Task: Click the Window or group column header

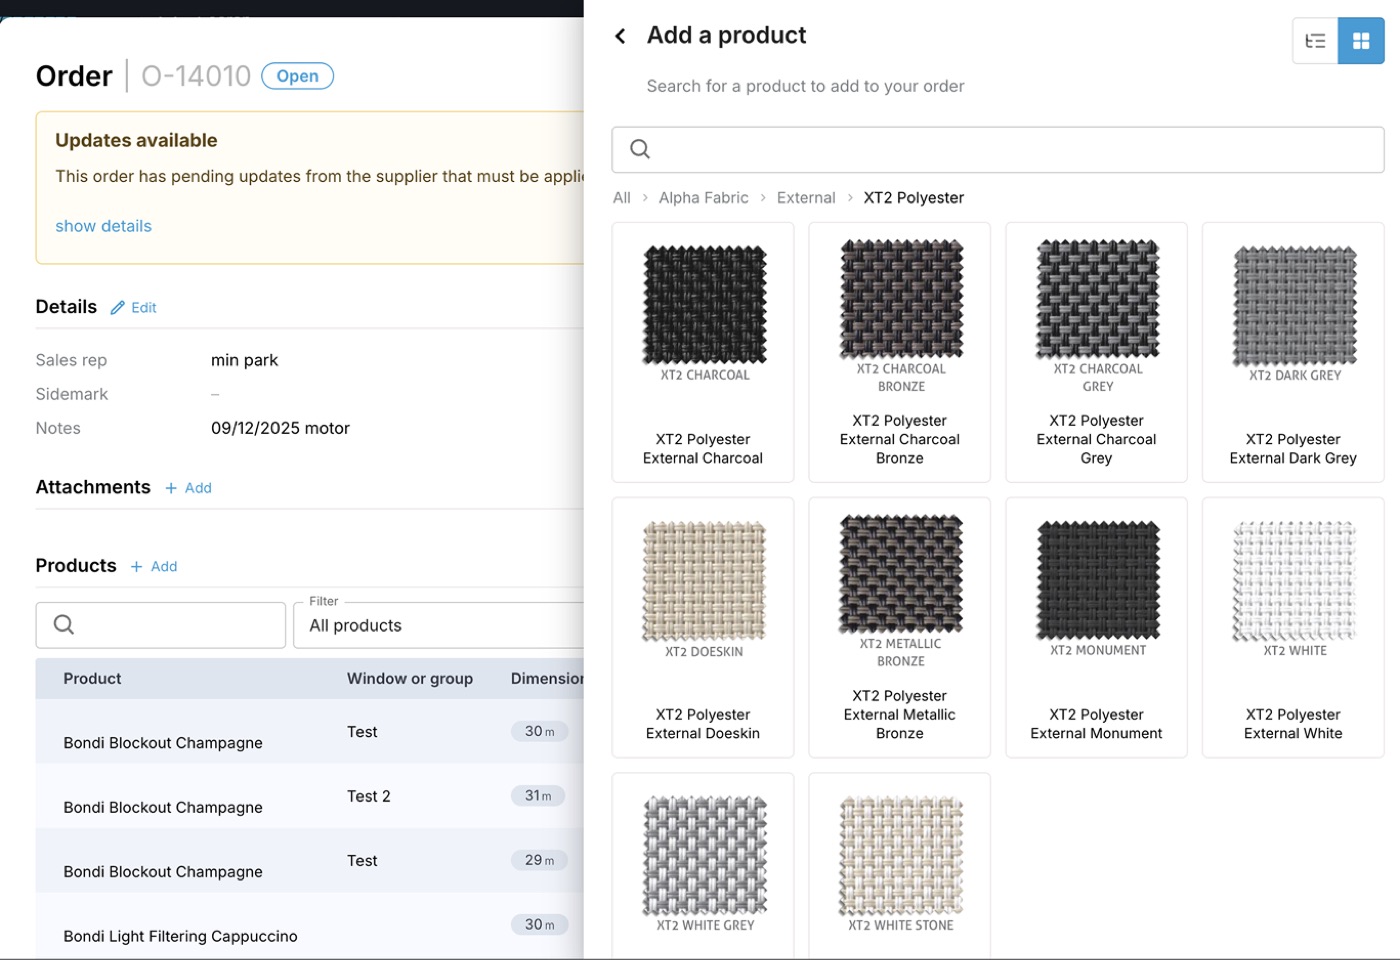Action: coord(410,678)
